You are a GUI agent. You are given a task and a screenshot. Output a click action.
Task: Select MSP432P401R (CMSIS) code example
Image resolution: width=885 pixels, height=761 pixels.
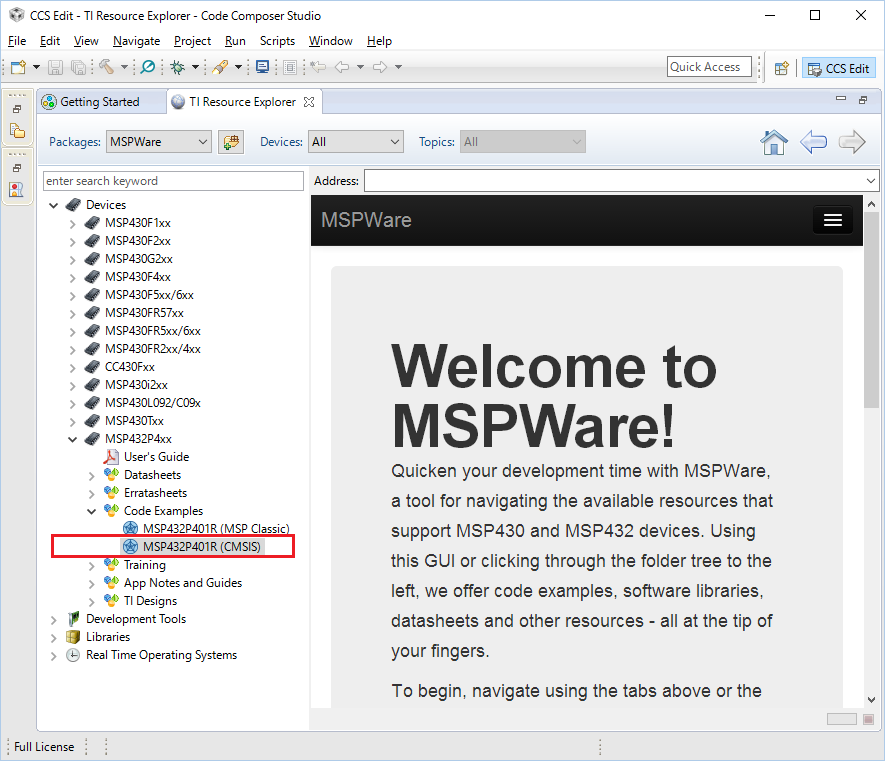point(201,547)
